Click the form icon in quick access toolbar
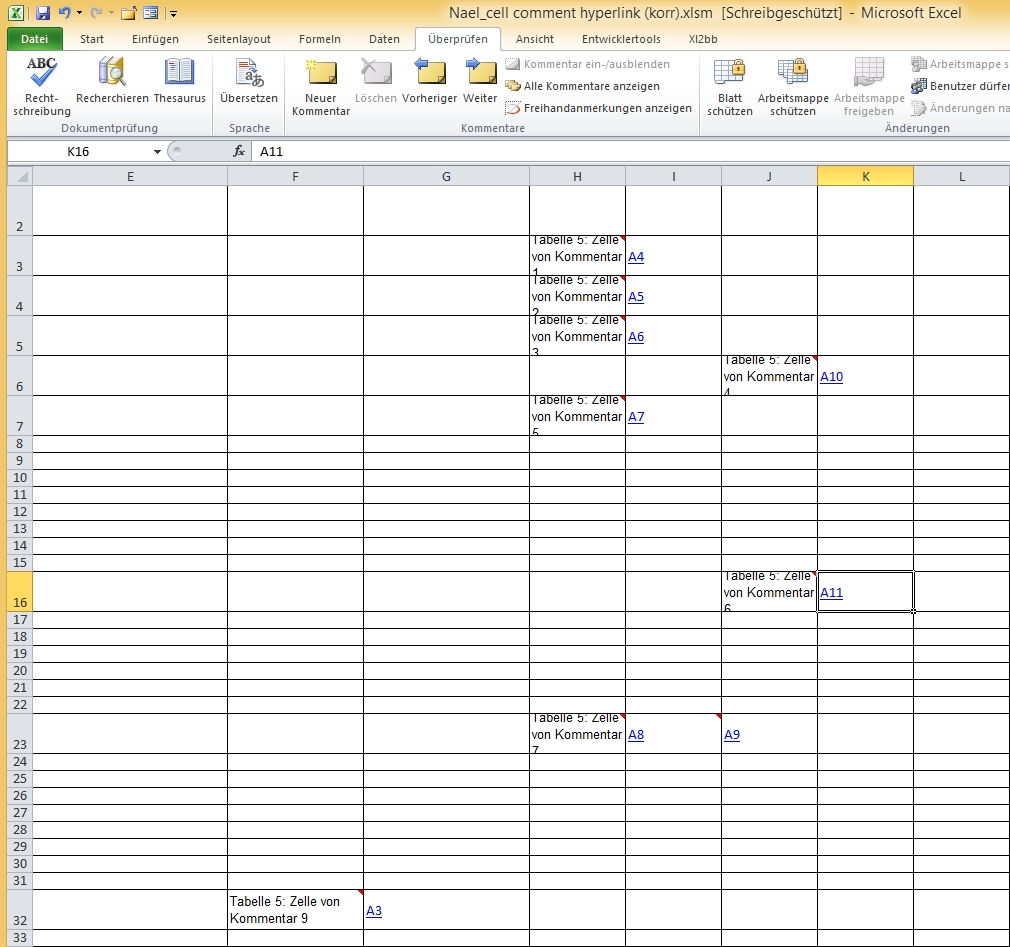The height and width of the screenshot is (947, 1010). pyautogui.click(x=151, y=13)
